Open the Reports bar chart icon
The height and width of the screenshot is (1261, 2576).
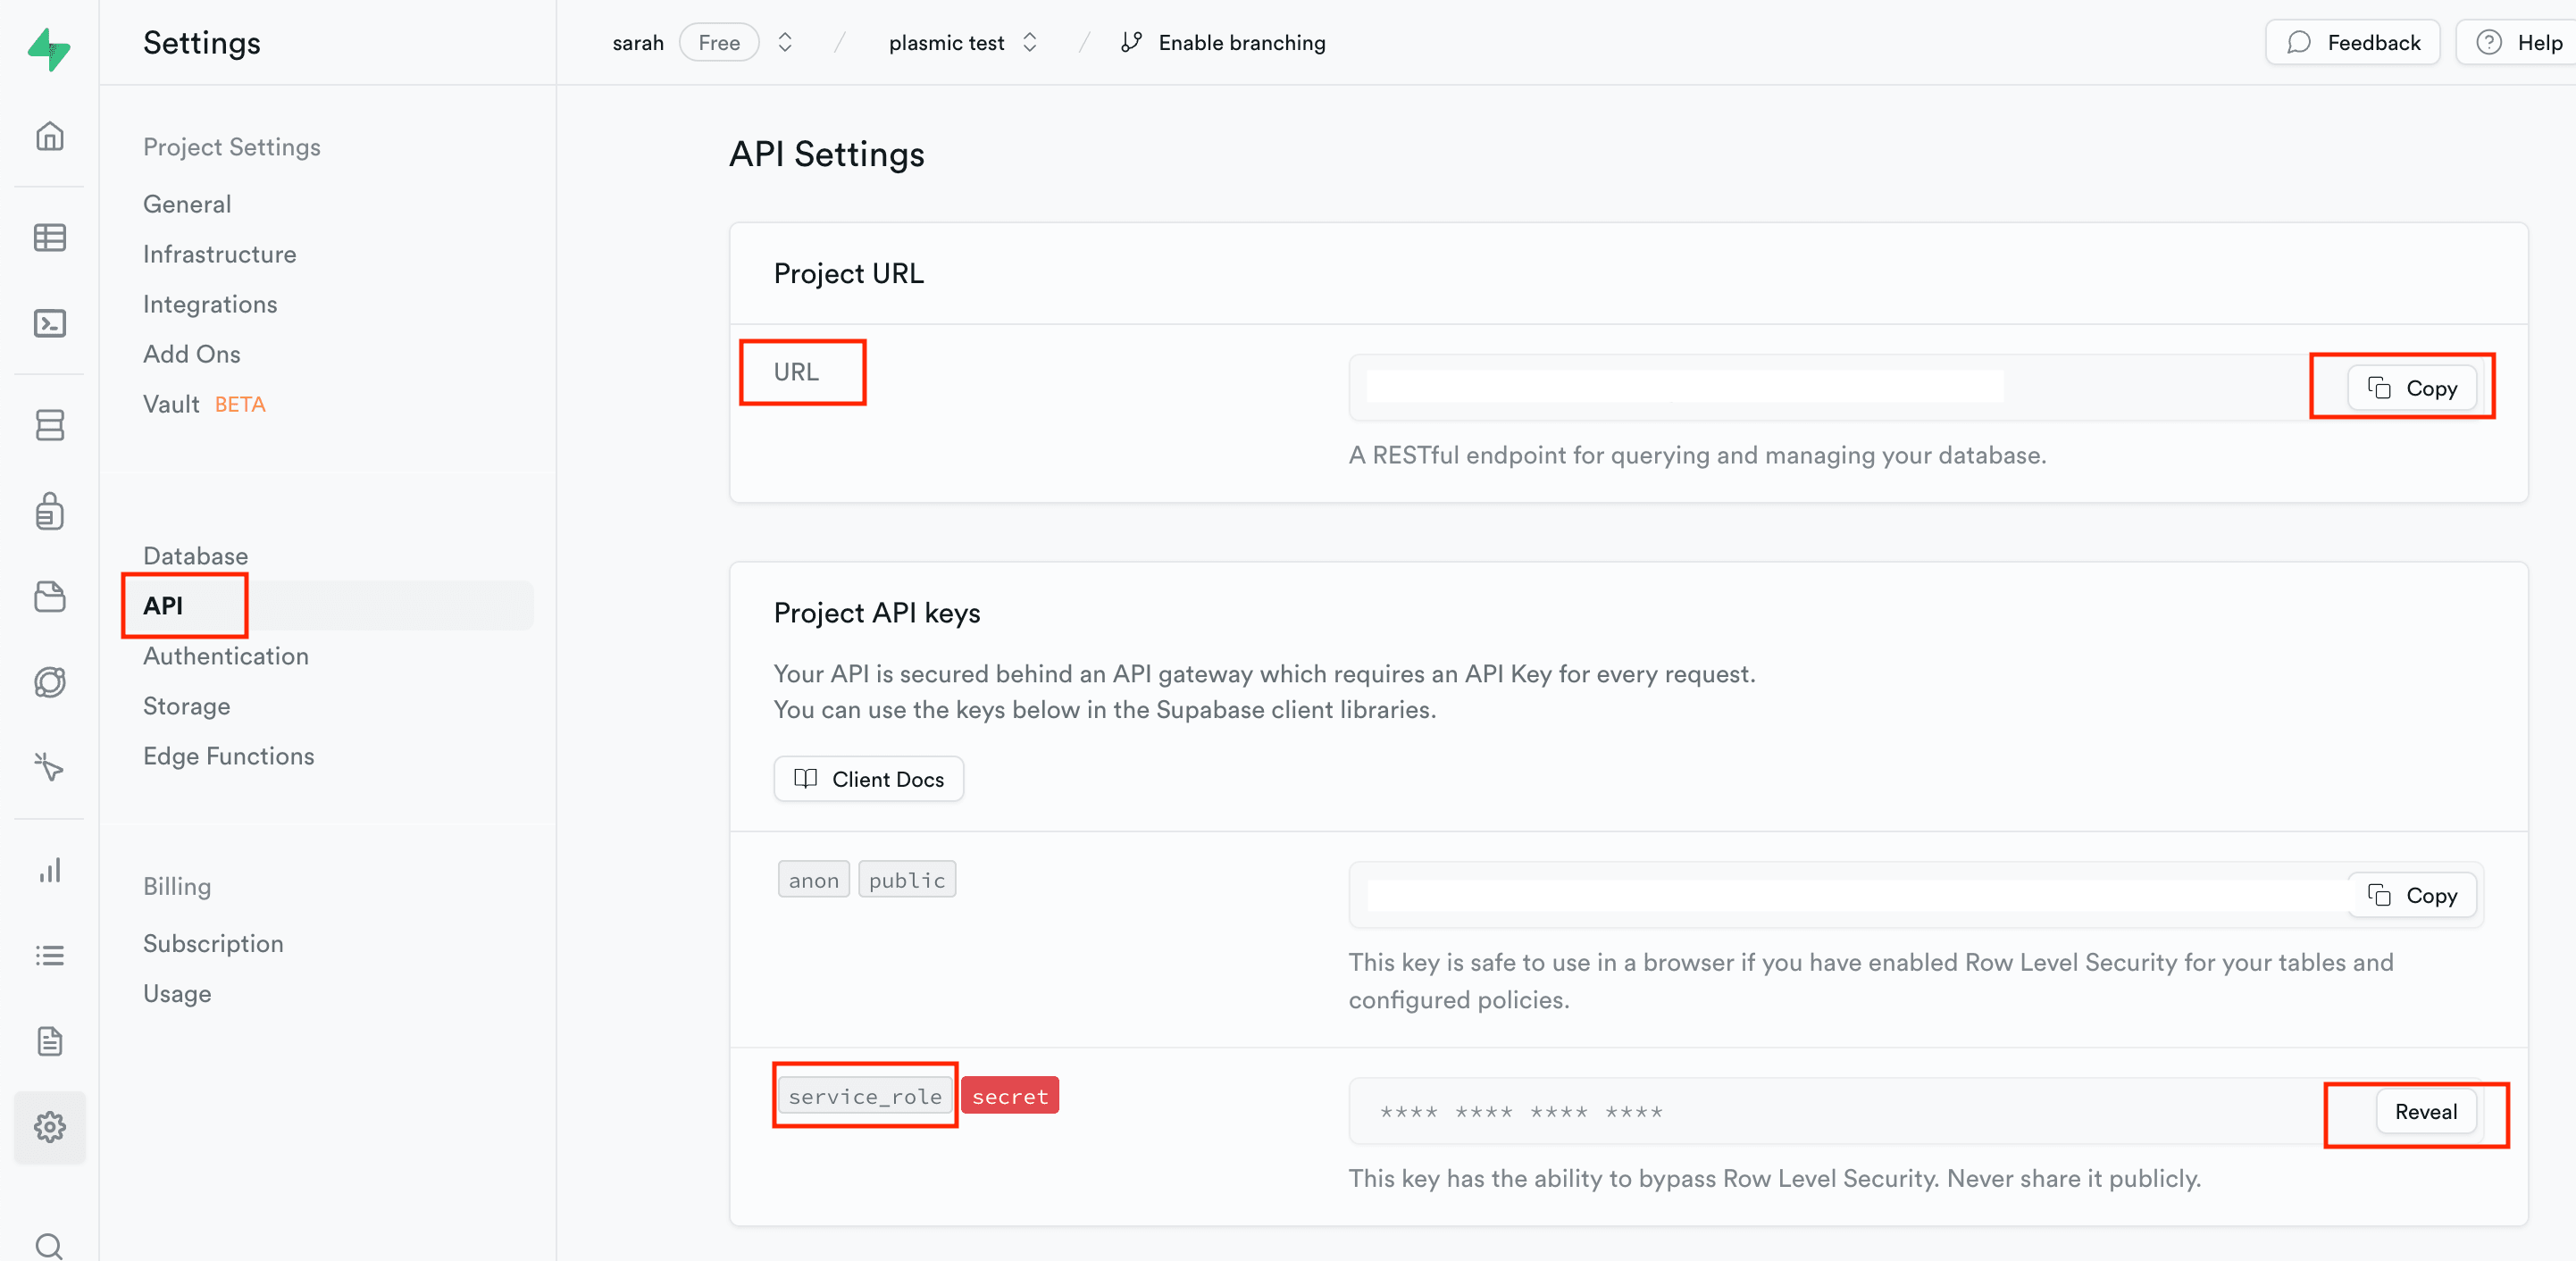point(49,870)
